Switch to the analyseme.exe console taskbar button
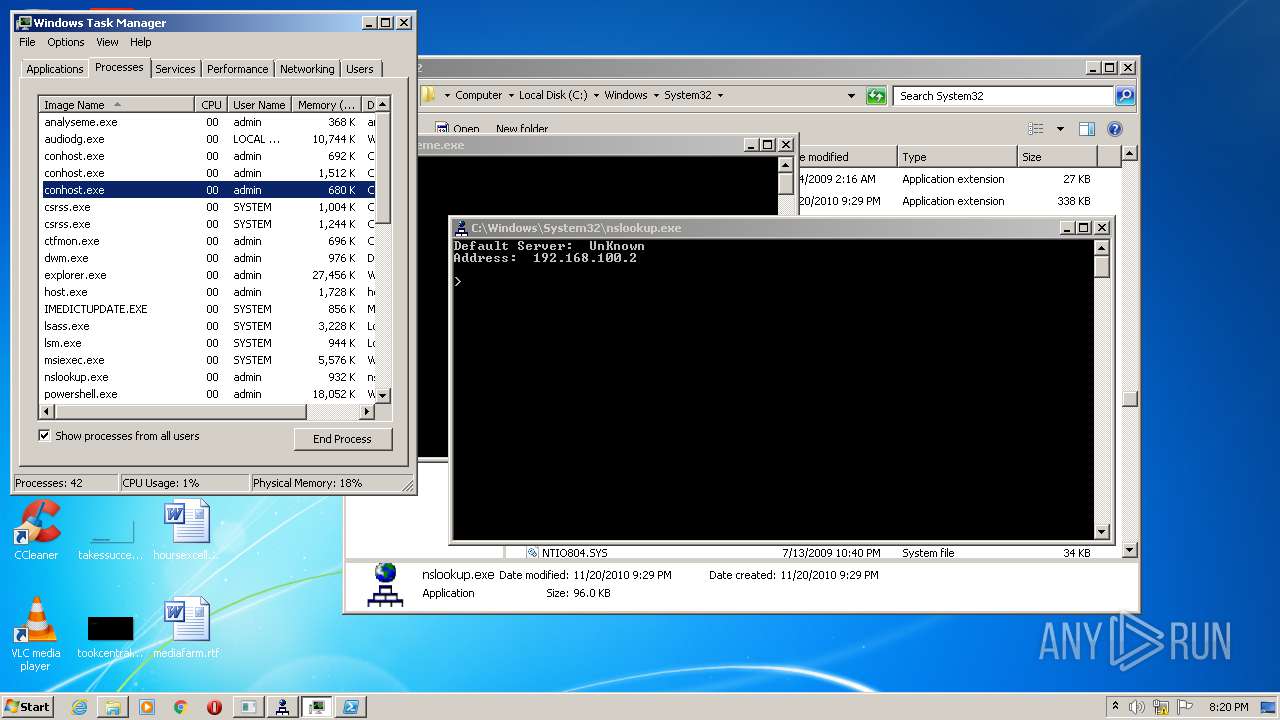This screenshot has width=1280, height=720. pyautogui.click(x=248, y=706)
